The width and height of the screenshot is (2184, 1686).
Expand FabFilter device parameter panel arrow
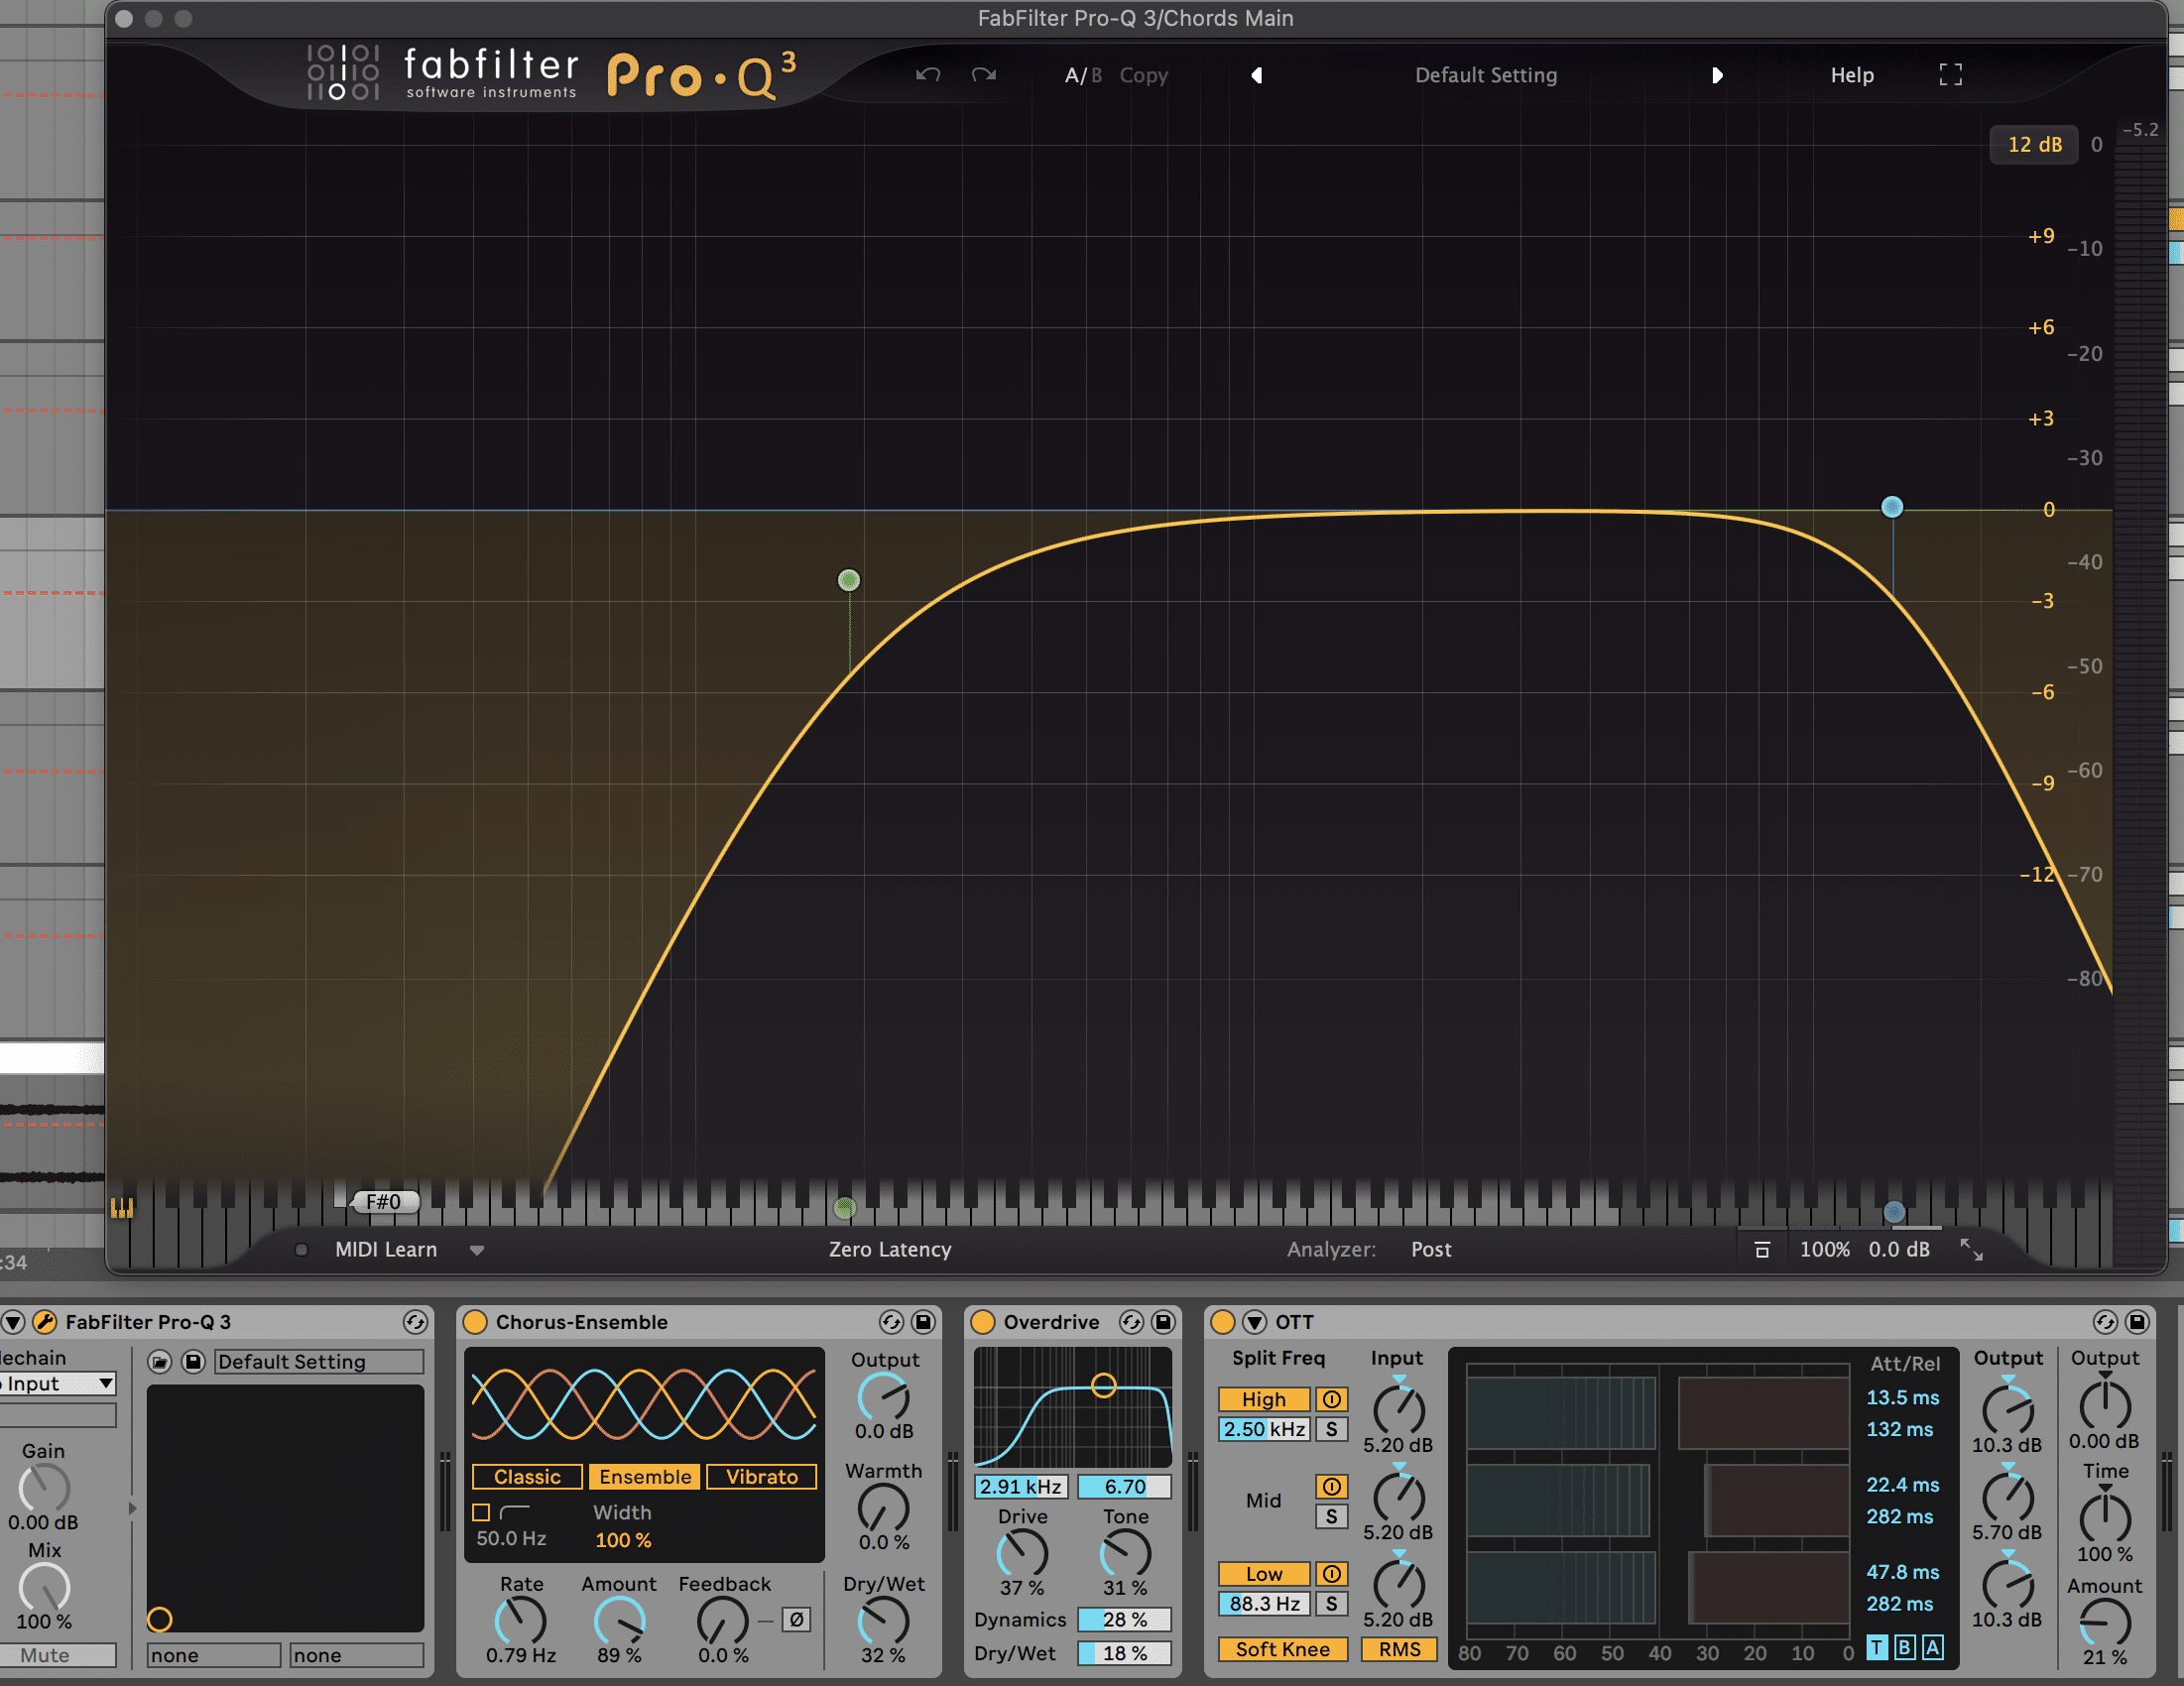point(132,1508)
